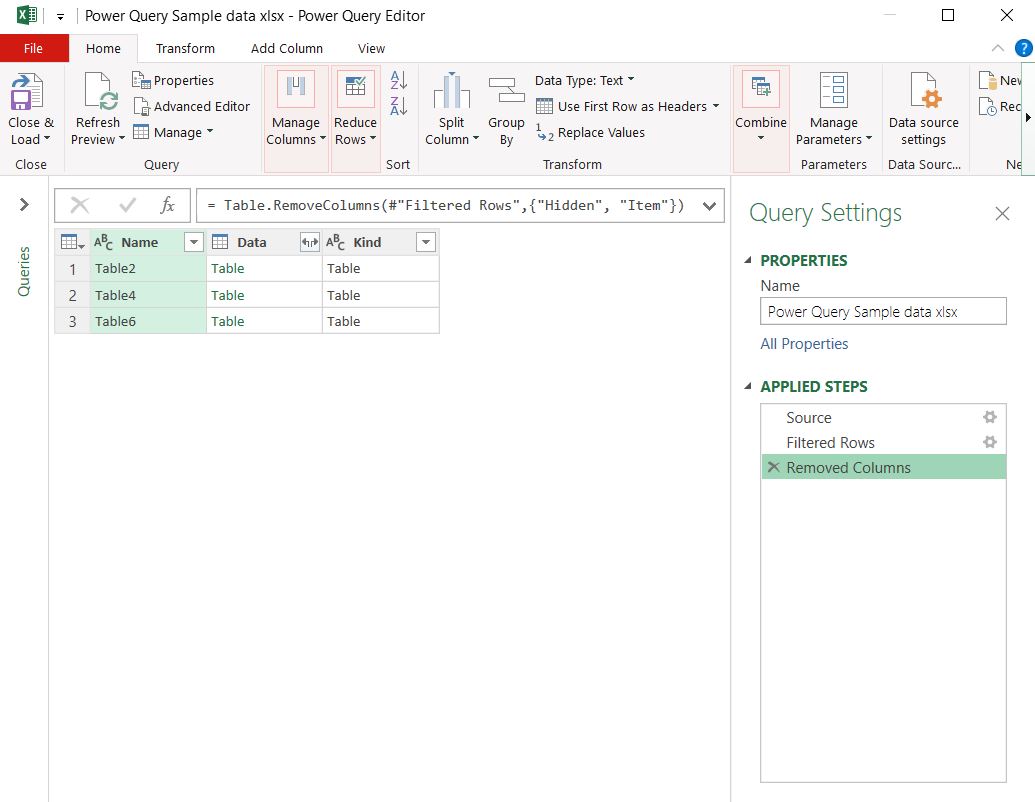Image resolution: width=1035 pixels, height=802 pixels.
Task: Switch to the Home tab
Action: point(103,48)
